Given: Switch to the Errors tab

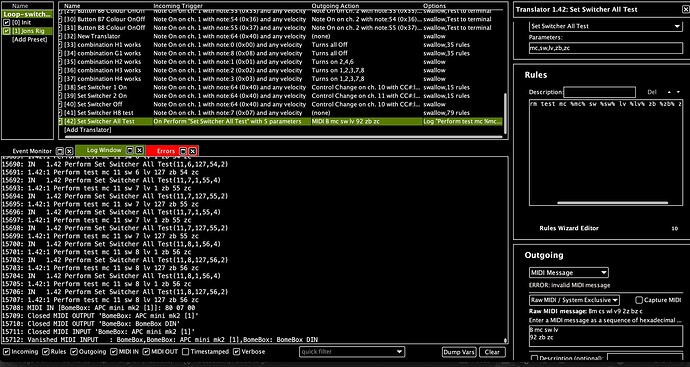Looking at the screenshot, I should [166, 151].
